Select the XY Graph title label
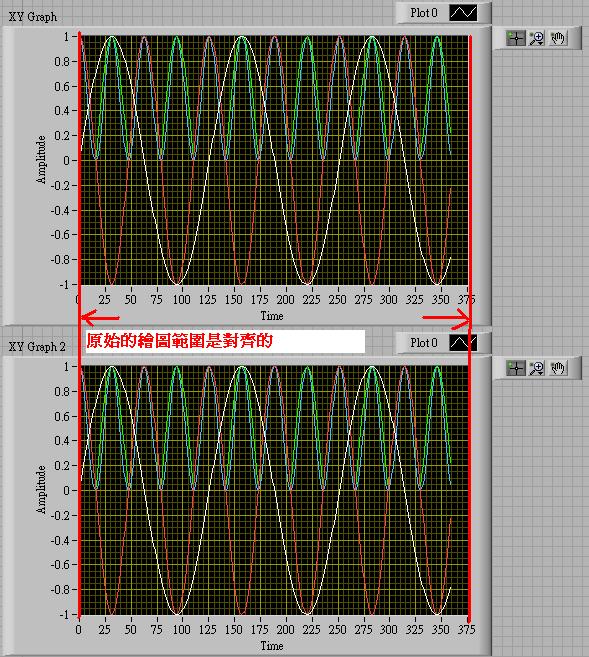 (x=33, y=17)
